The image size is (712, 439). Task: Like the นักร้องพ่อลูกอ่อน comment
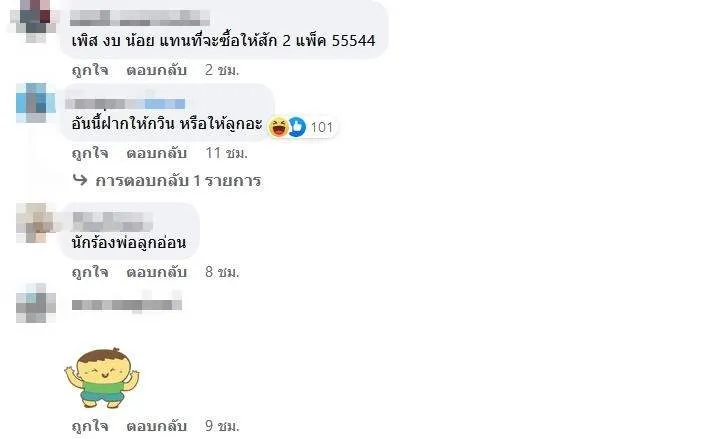click(90, 272)
